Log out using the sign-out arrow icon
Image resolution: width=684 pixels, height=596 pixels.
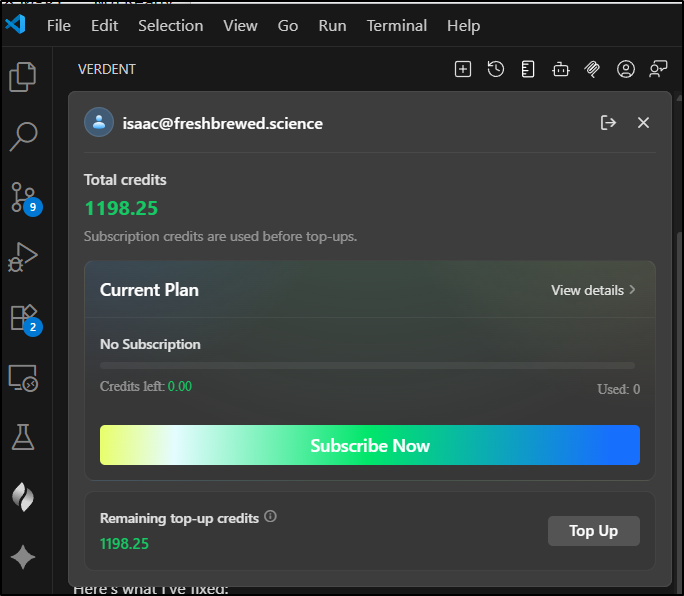[608, 123]
